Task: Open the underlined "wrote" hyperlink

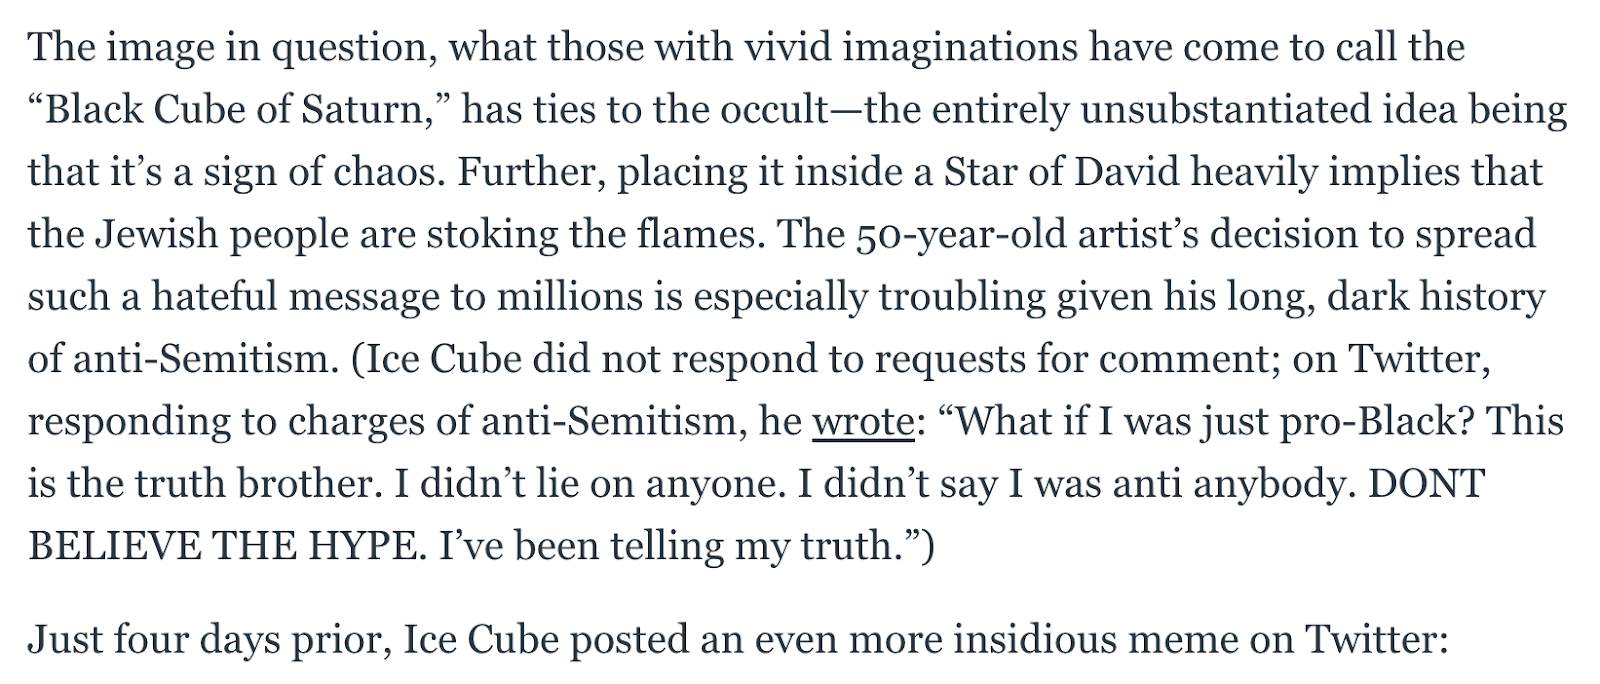Action: (862, 422)
